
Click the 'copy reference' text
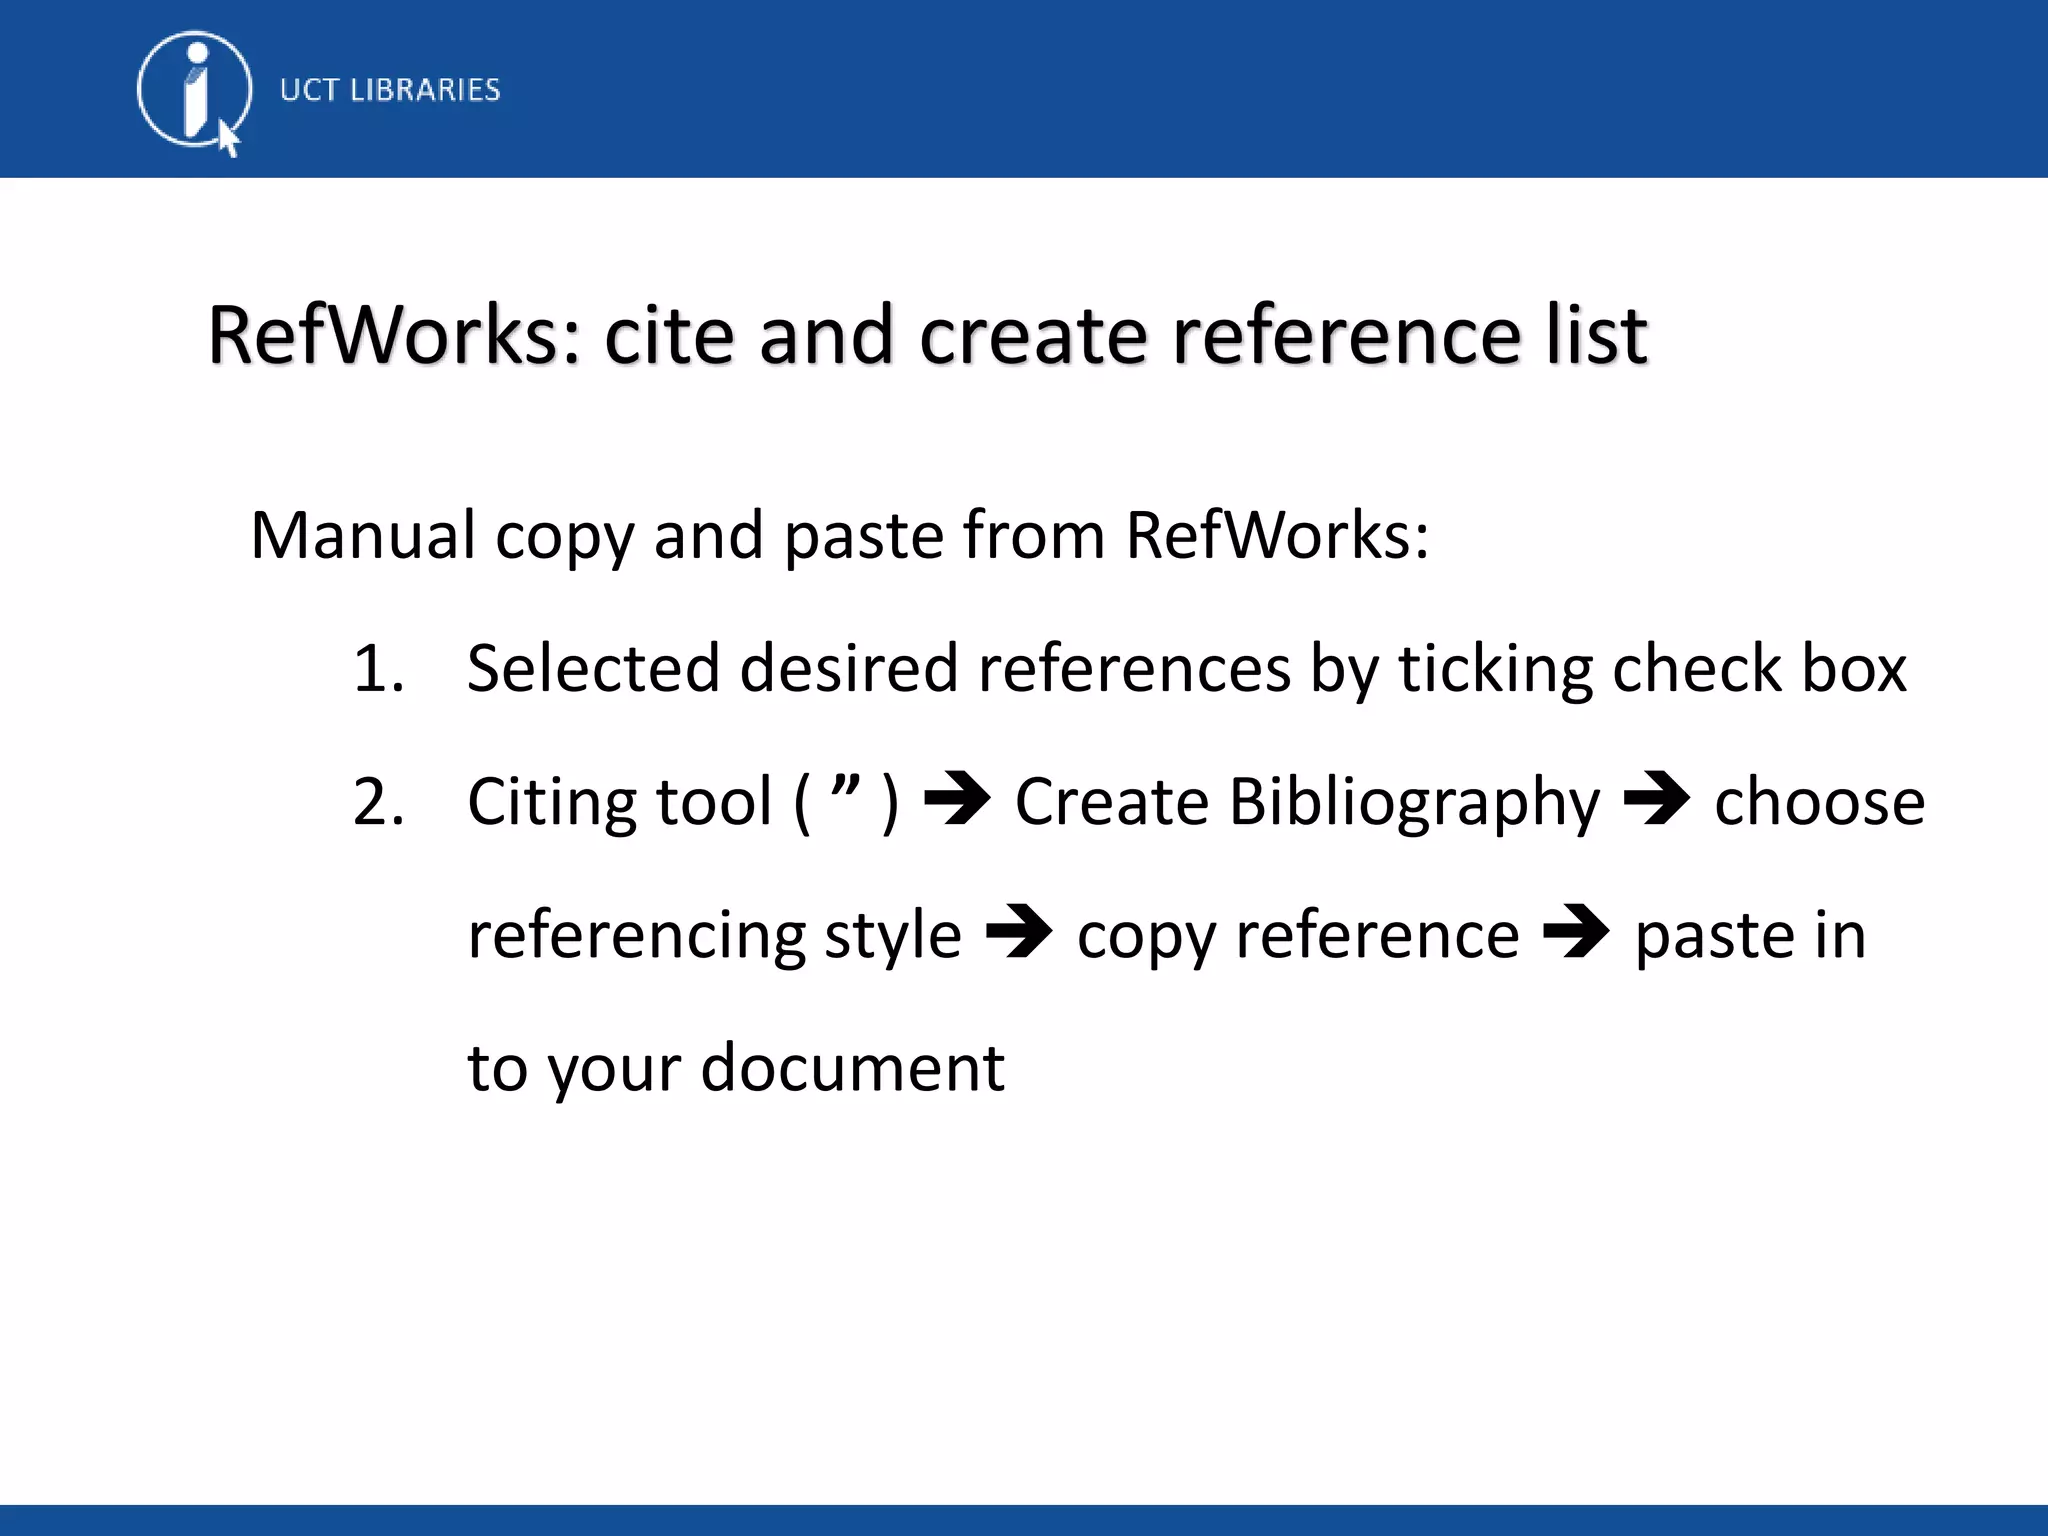1298,938
